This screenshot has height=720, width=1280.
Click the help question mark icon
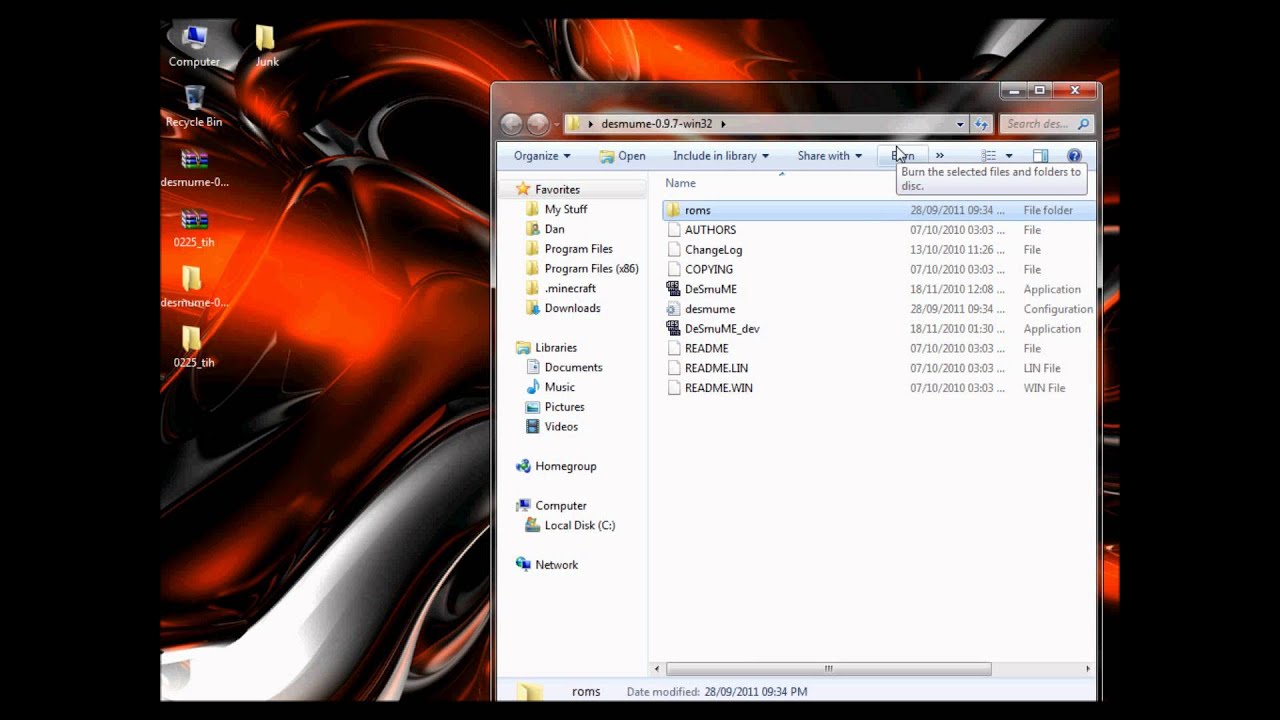click(x=1074, y=156)
